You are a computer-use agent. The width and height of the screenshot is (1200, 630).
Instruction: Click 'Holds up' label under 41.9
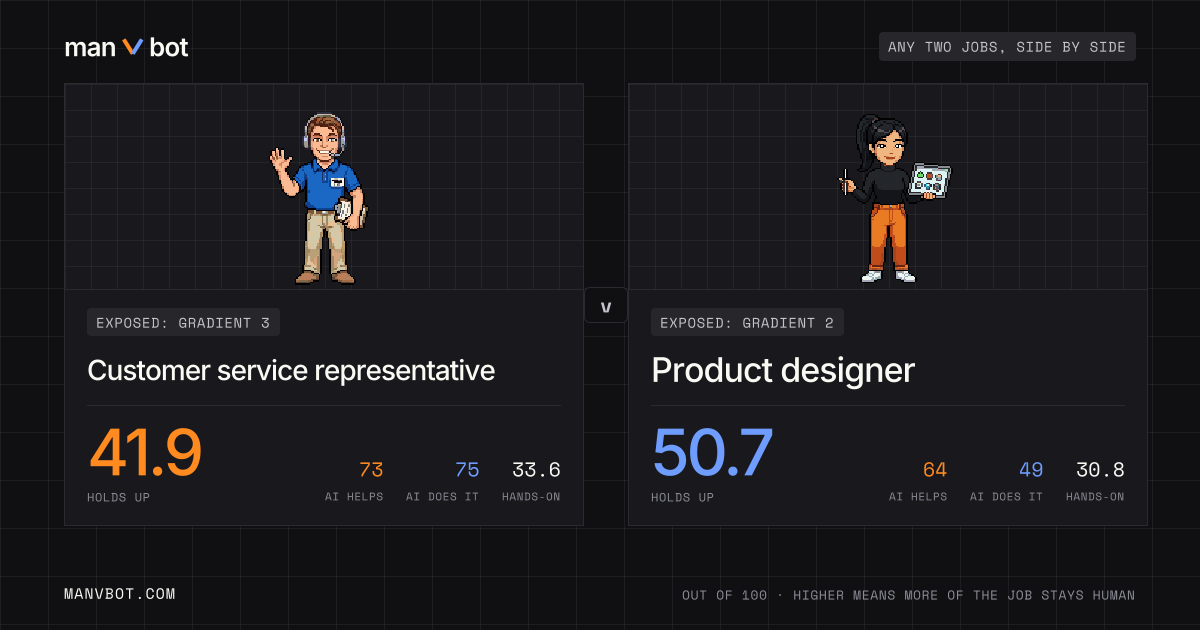[x=119, y=497]
